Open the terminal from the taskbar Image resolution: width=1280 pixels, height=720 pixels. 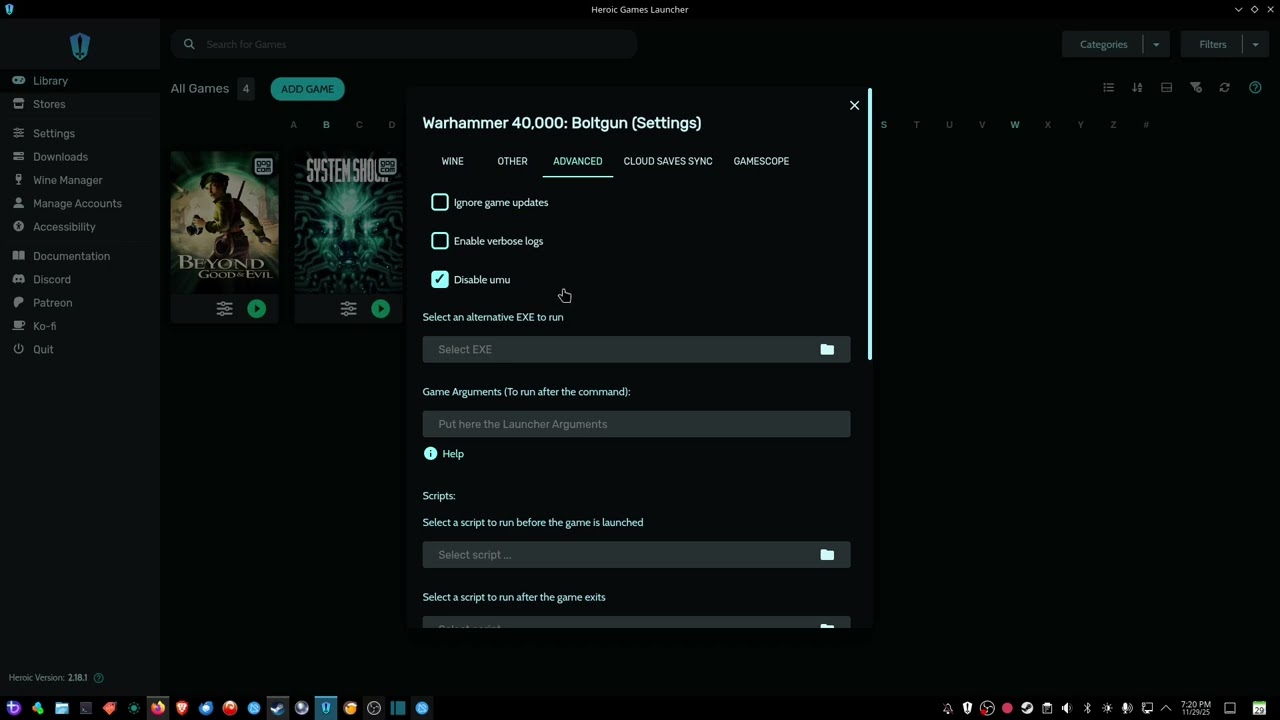[x=86, y=708]
